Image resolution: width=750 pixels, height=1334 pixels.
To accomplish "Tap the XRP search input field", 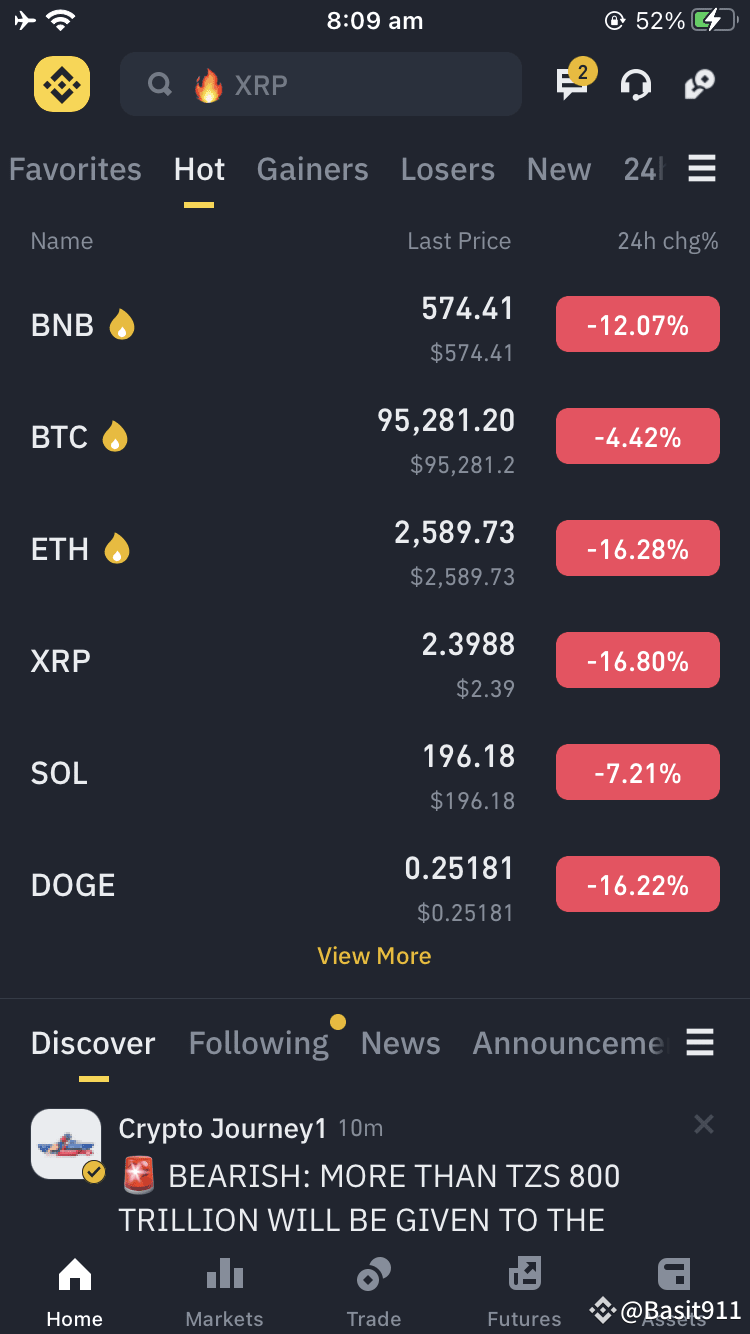I will pyautogui.click(x=321, y=85).
